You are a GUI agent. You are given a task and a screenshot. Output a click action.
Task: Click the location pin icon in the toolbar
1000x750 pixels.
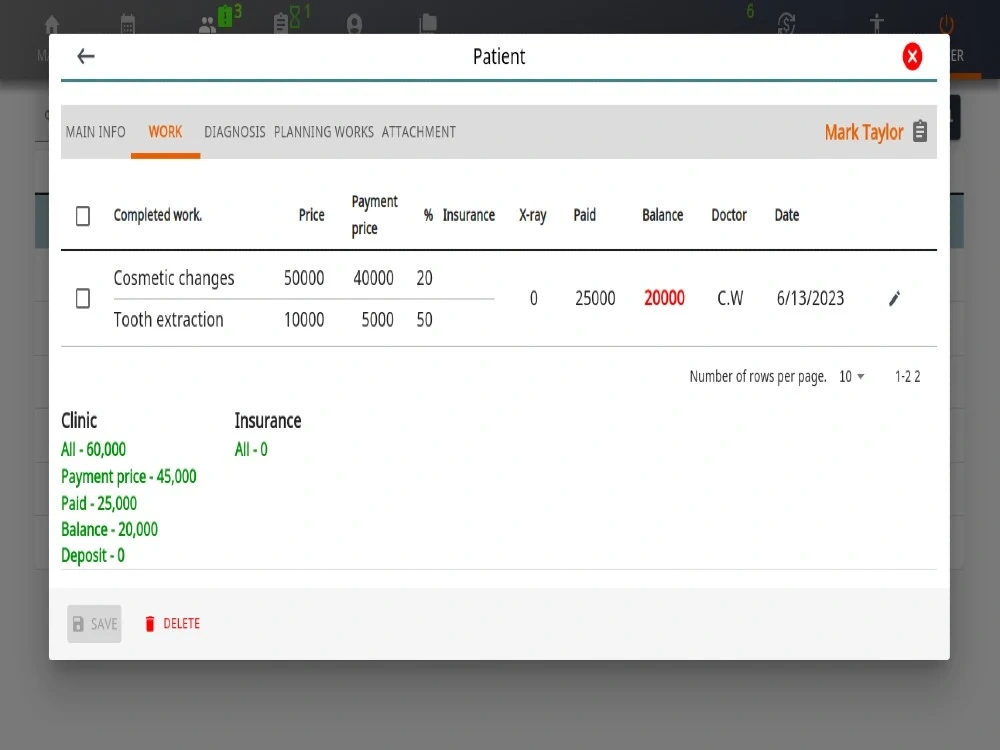tap(355, 20)
